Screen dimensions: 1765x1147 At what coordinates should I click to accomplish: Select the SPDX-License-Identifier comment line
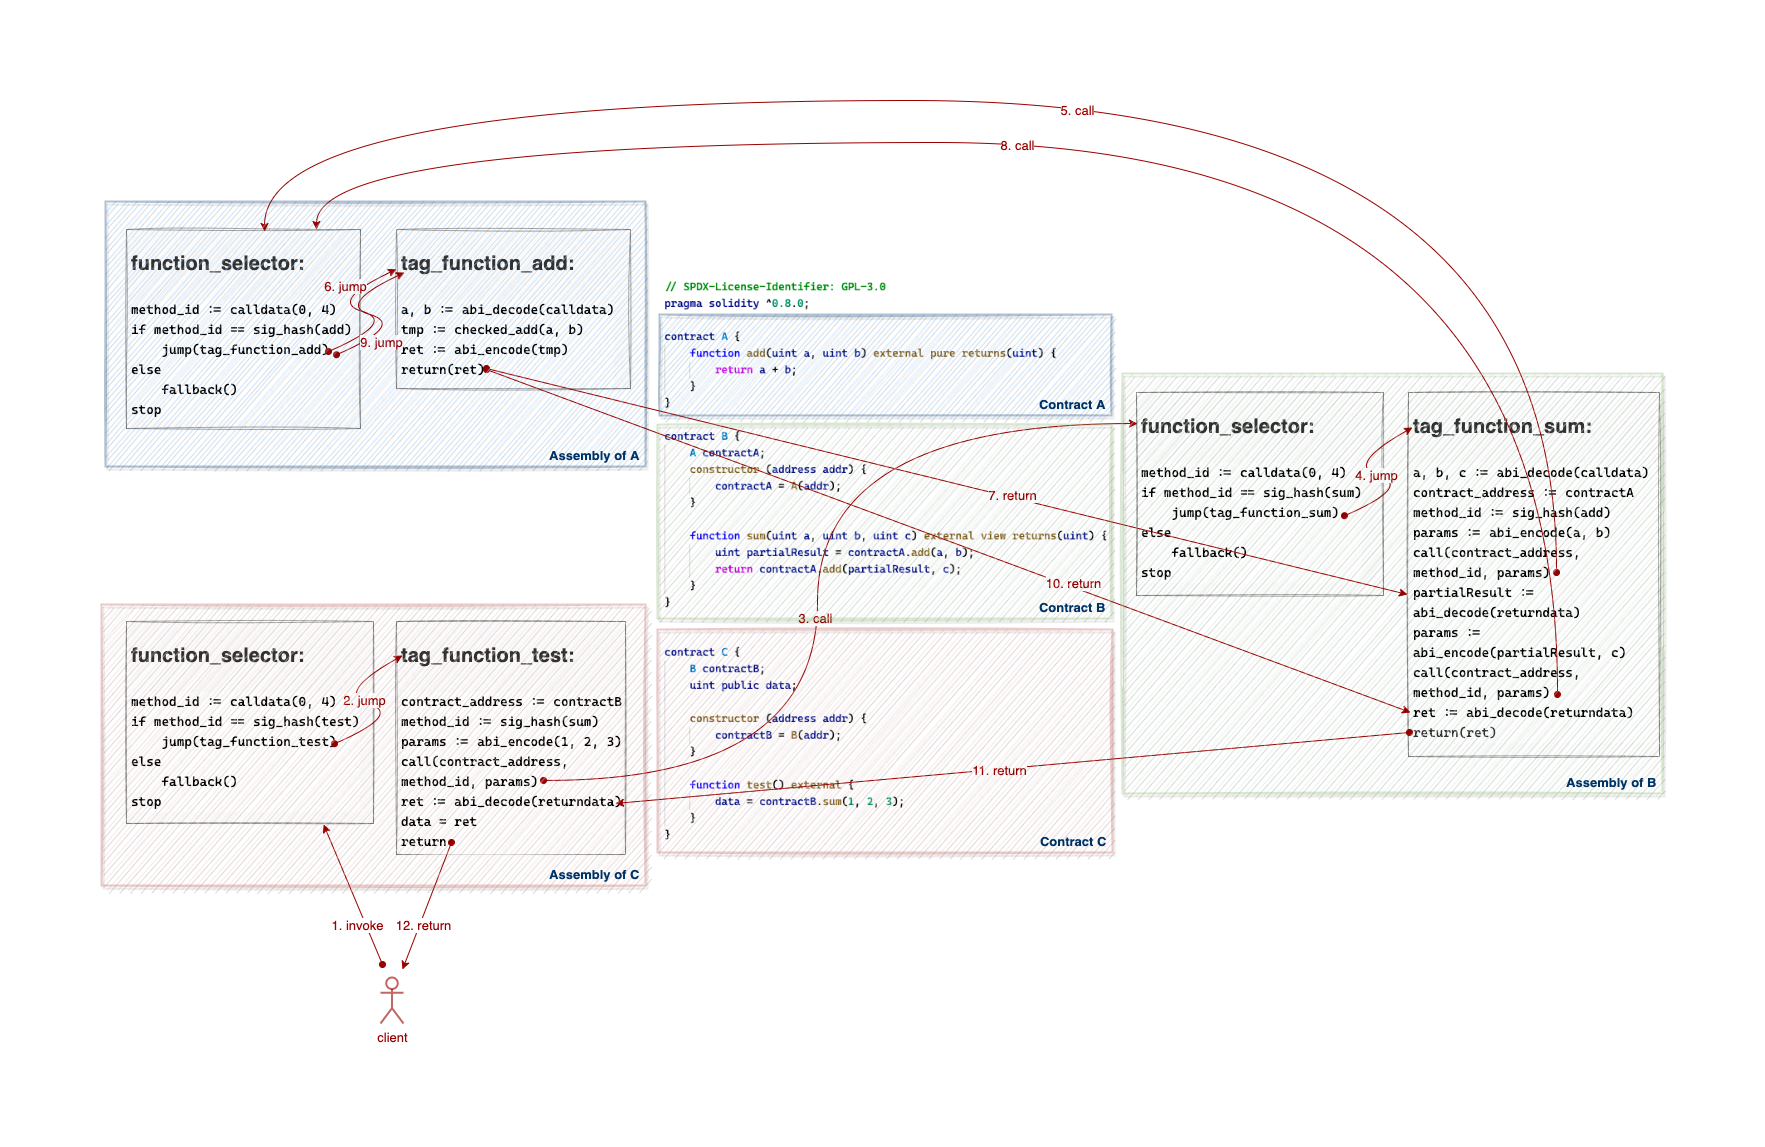(x=775, y=287)
